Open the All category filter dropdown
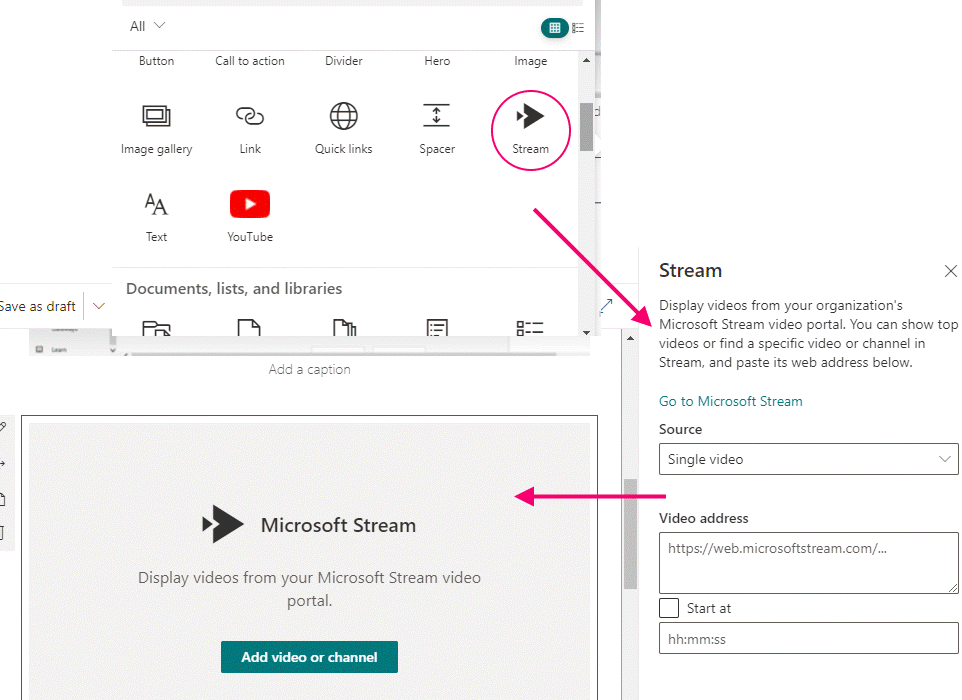Viewport: 962px width, 700px height. 147,26
